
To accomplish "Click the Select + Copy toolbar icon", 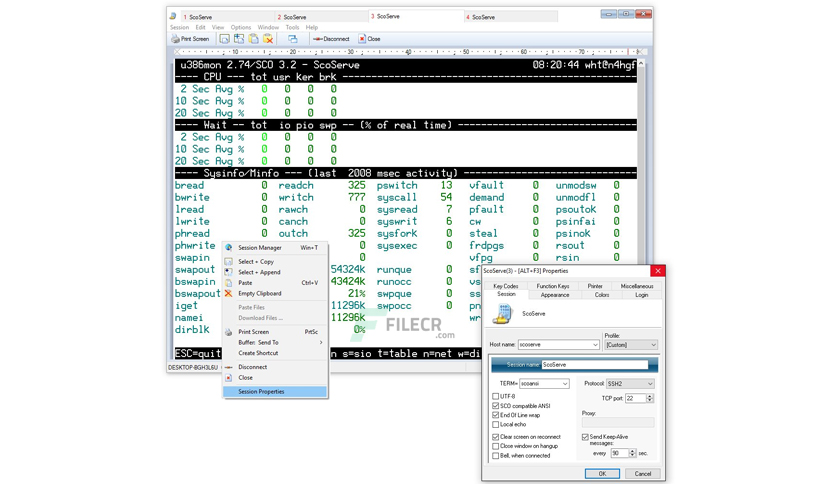I will click(x=224, y=39).
